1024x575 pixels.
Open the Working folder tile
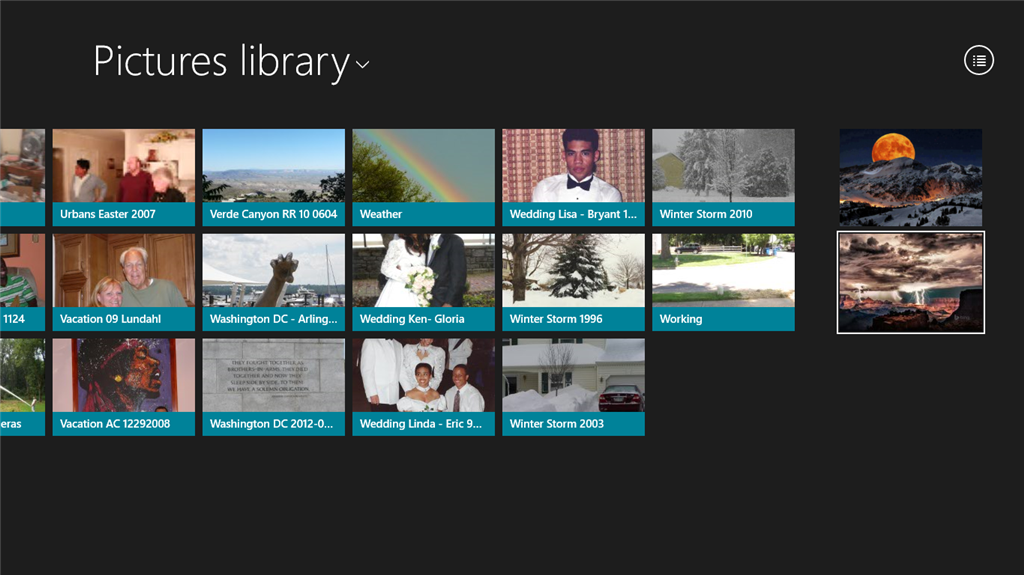pos(724,282)
